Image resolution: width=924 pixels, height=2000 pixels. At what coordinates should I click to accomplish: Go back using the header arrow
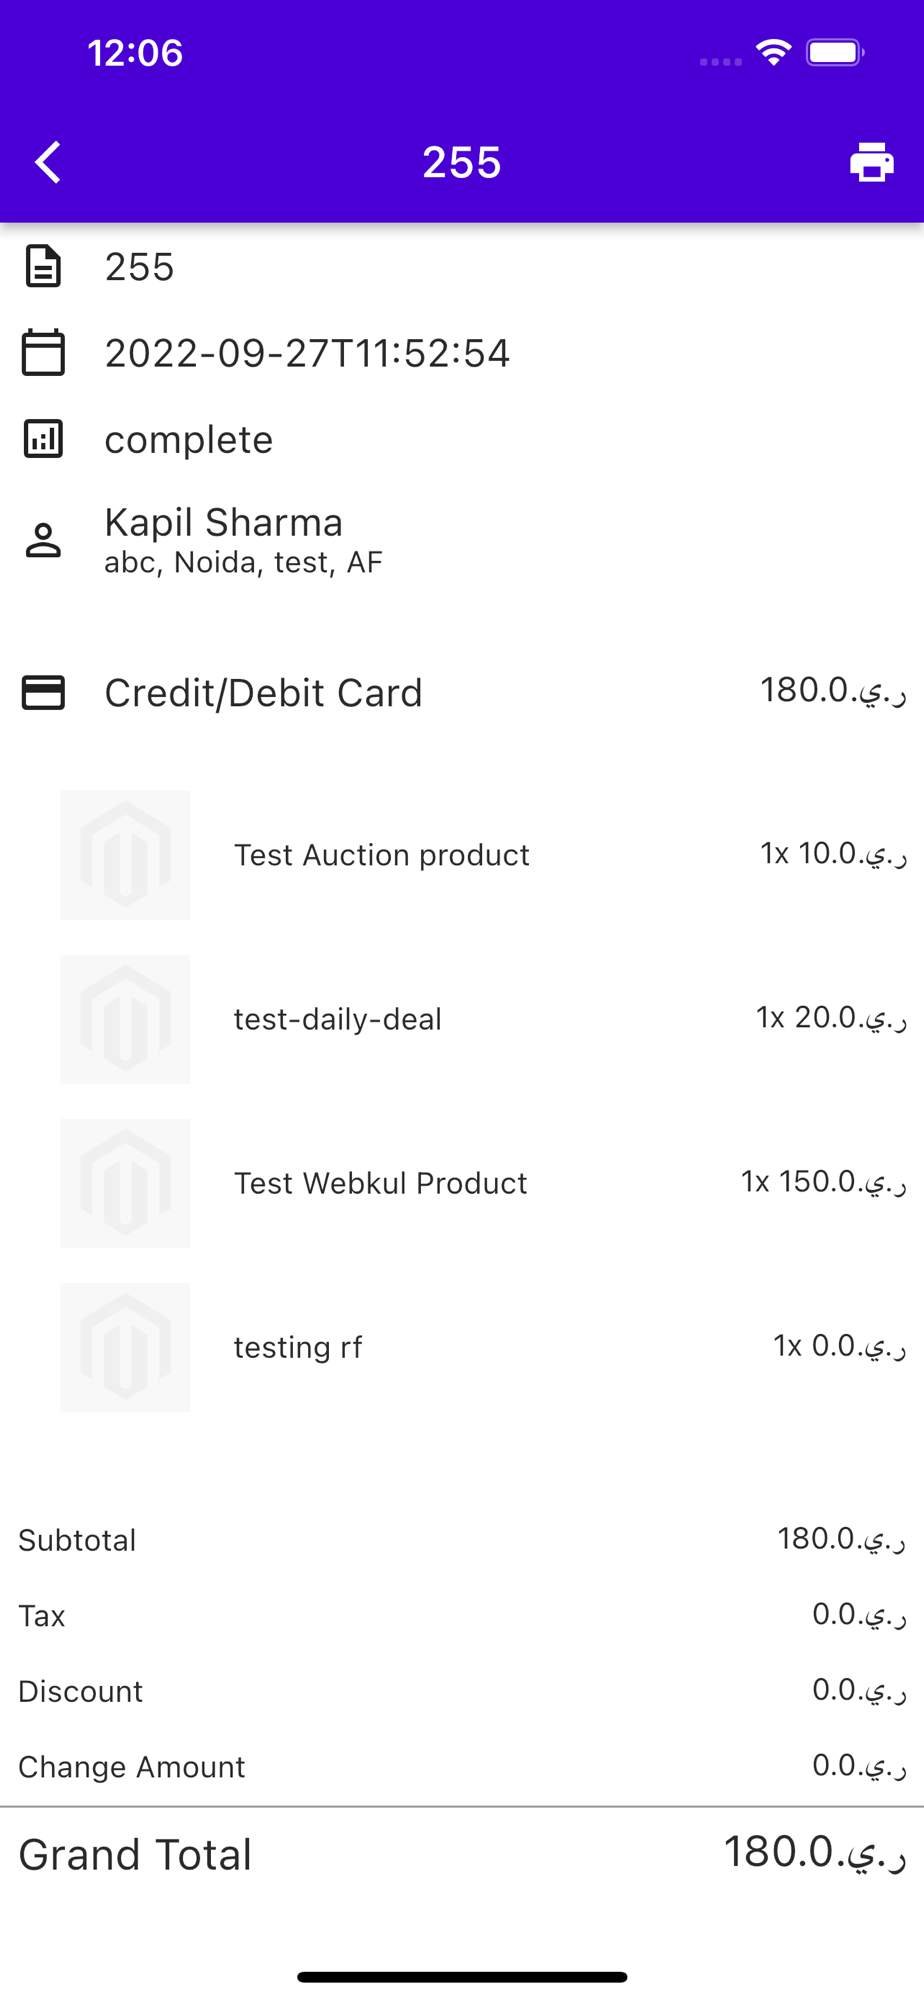pyautogui.click(x=48, y=162)
